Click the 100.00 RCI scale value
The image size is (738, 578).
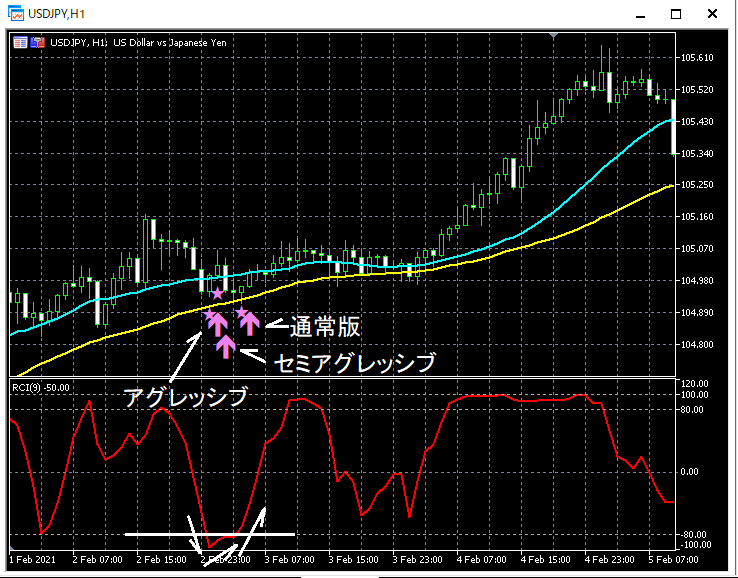(x=695, y=394)
